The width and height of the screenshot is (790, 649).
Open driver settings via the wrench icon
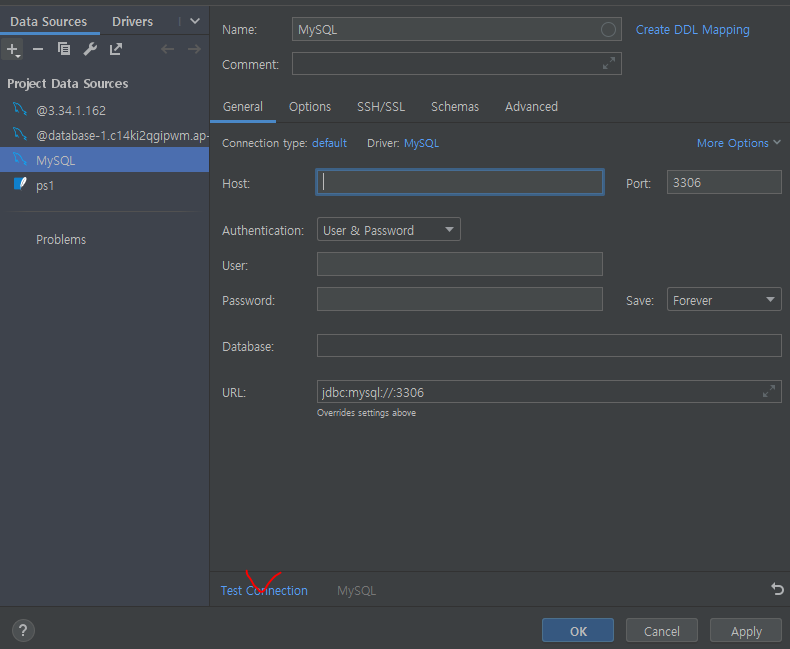pos(90,49)
